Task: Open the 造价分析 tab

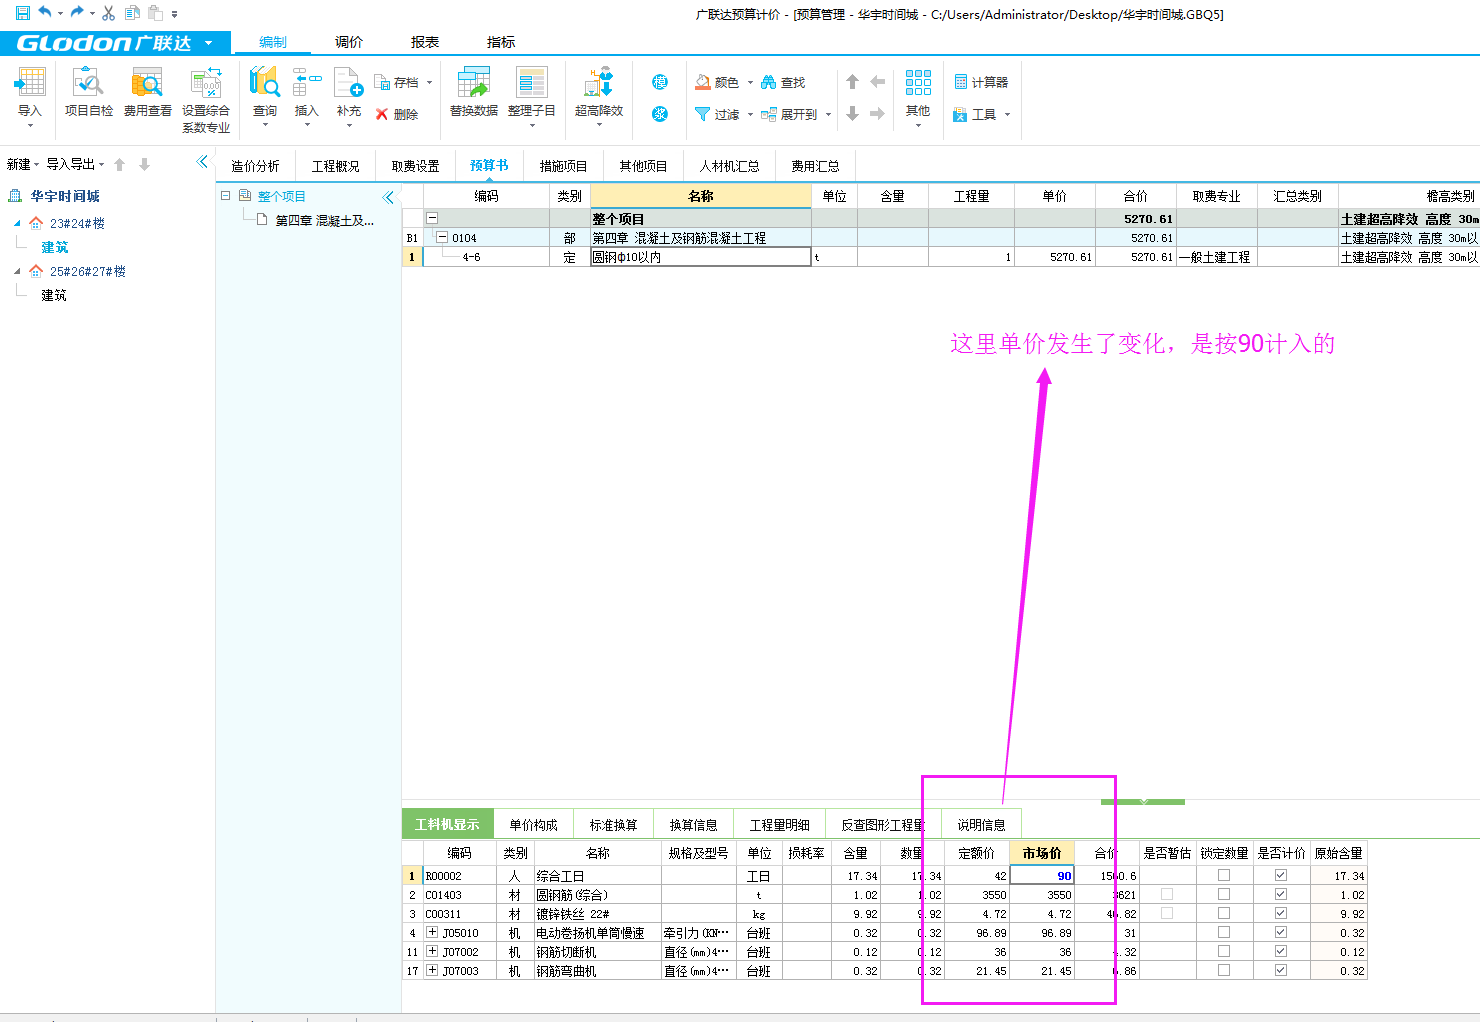Action: (256, 166)
